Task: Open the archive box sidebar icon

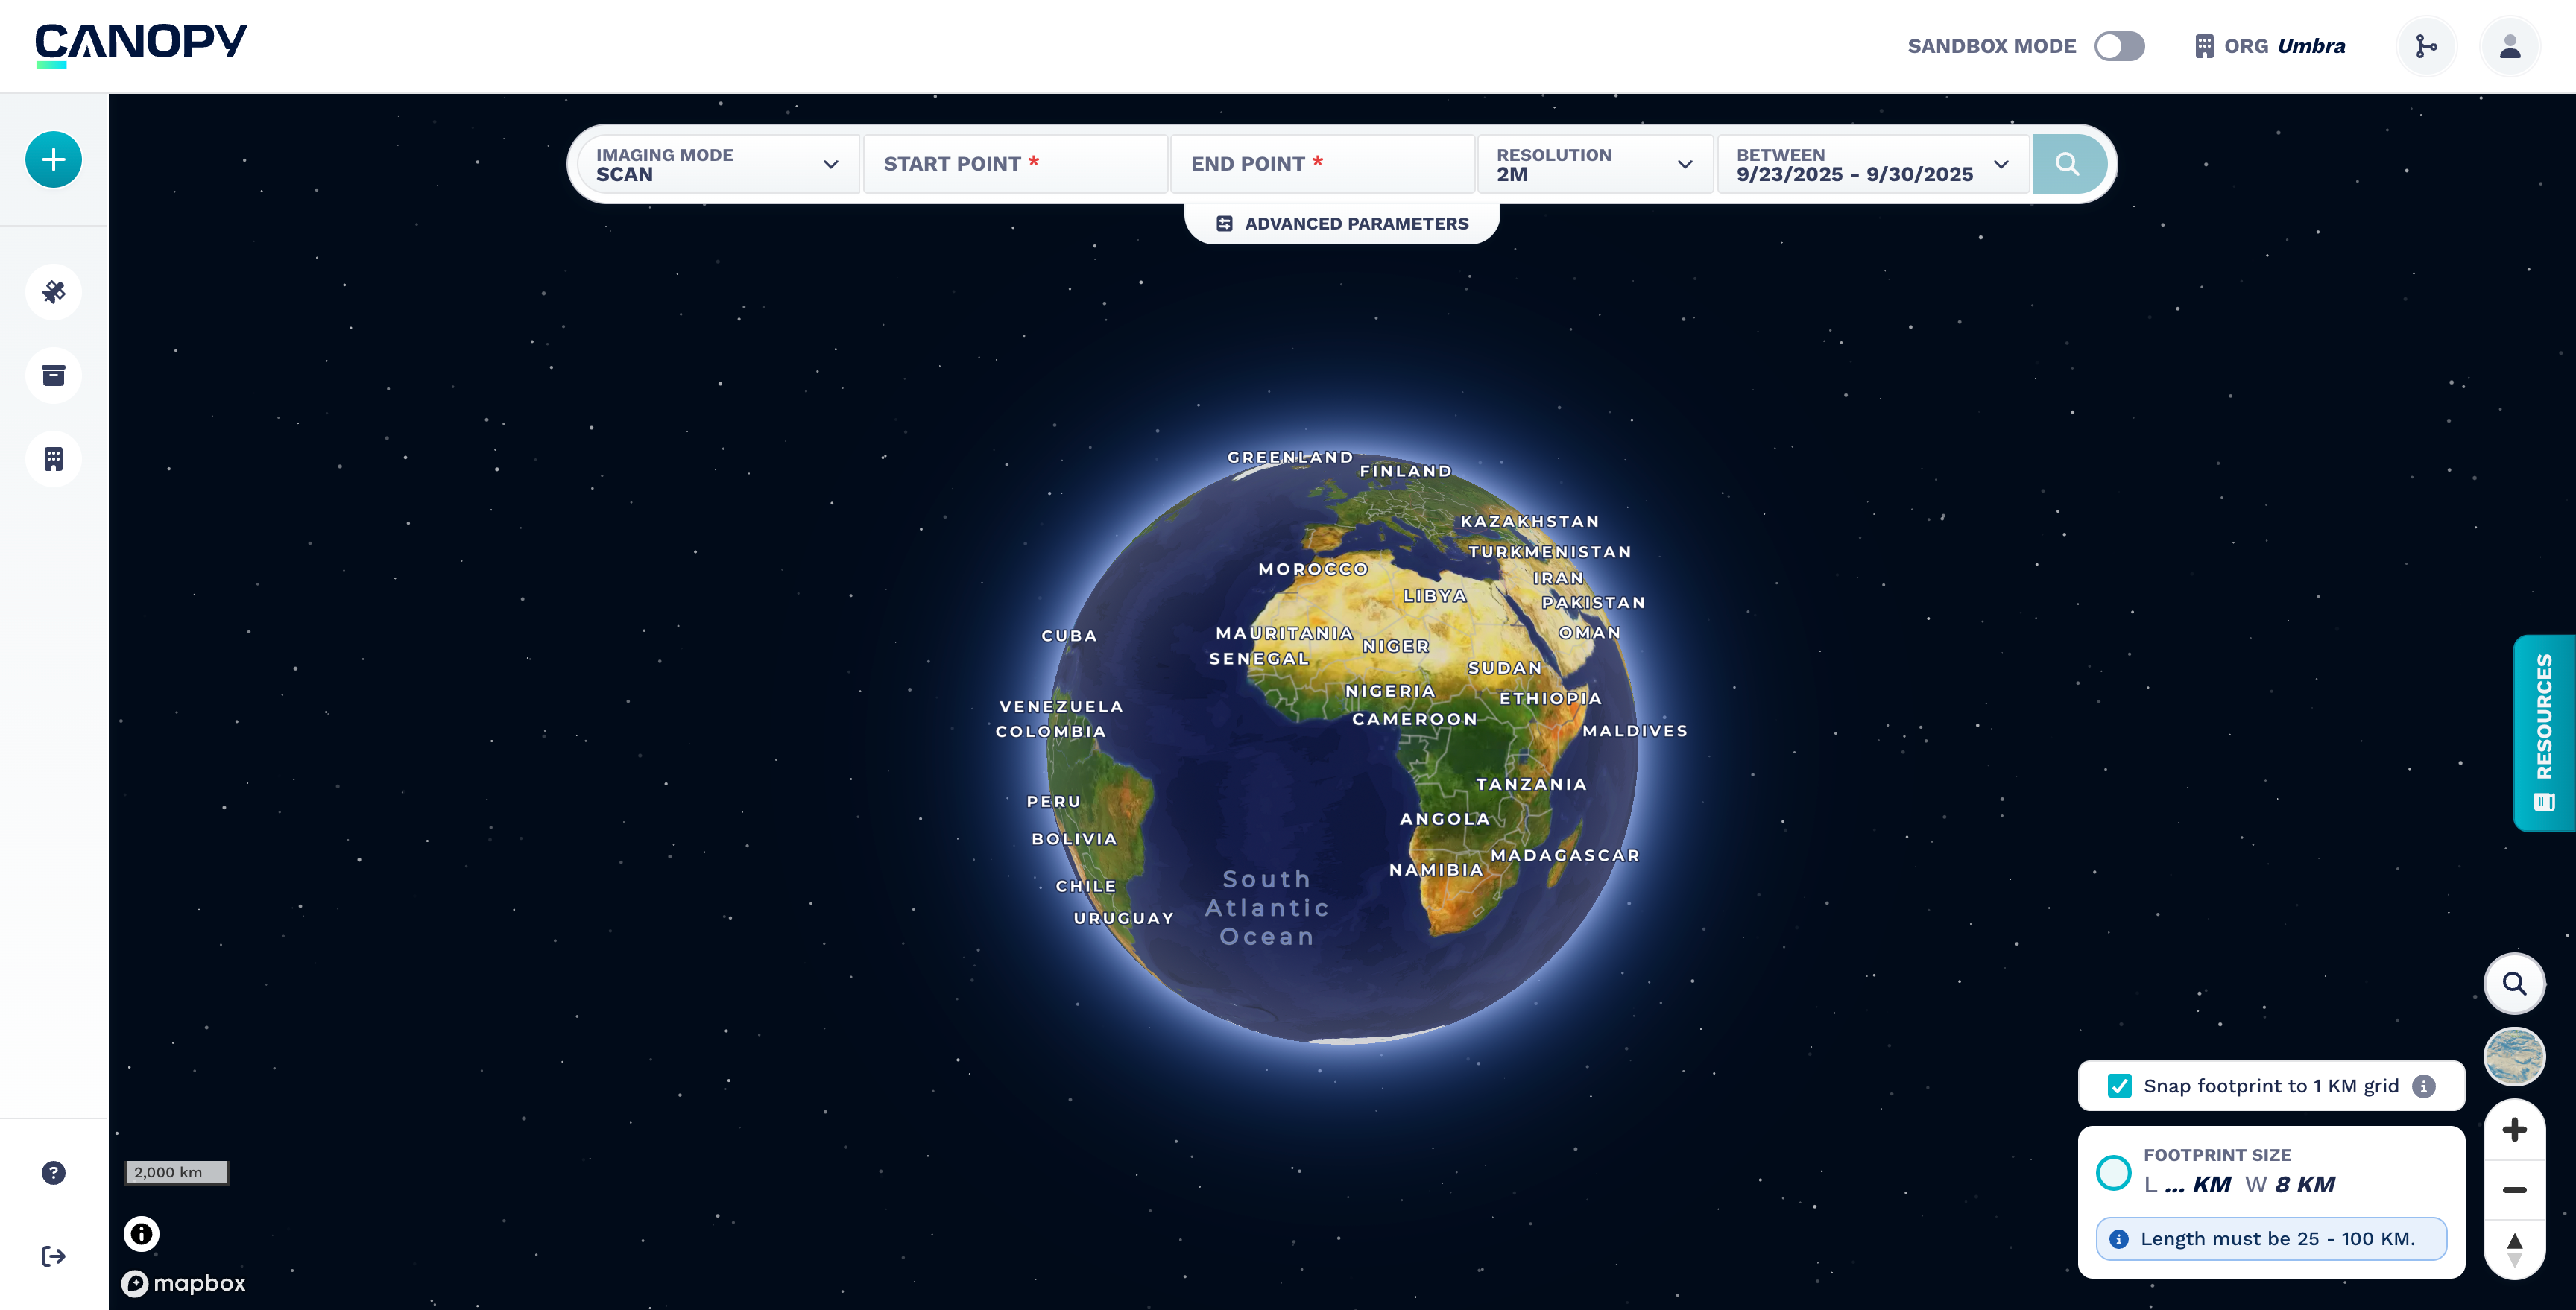Action: (x=53, y=375)
